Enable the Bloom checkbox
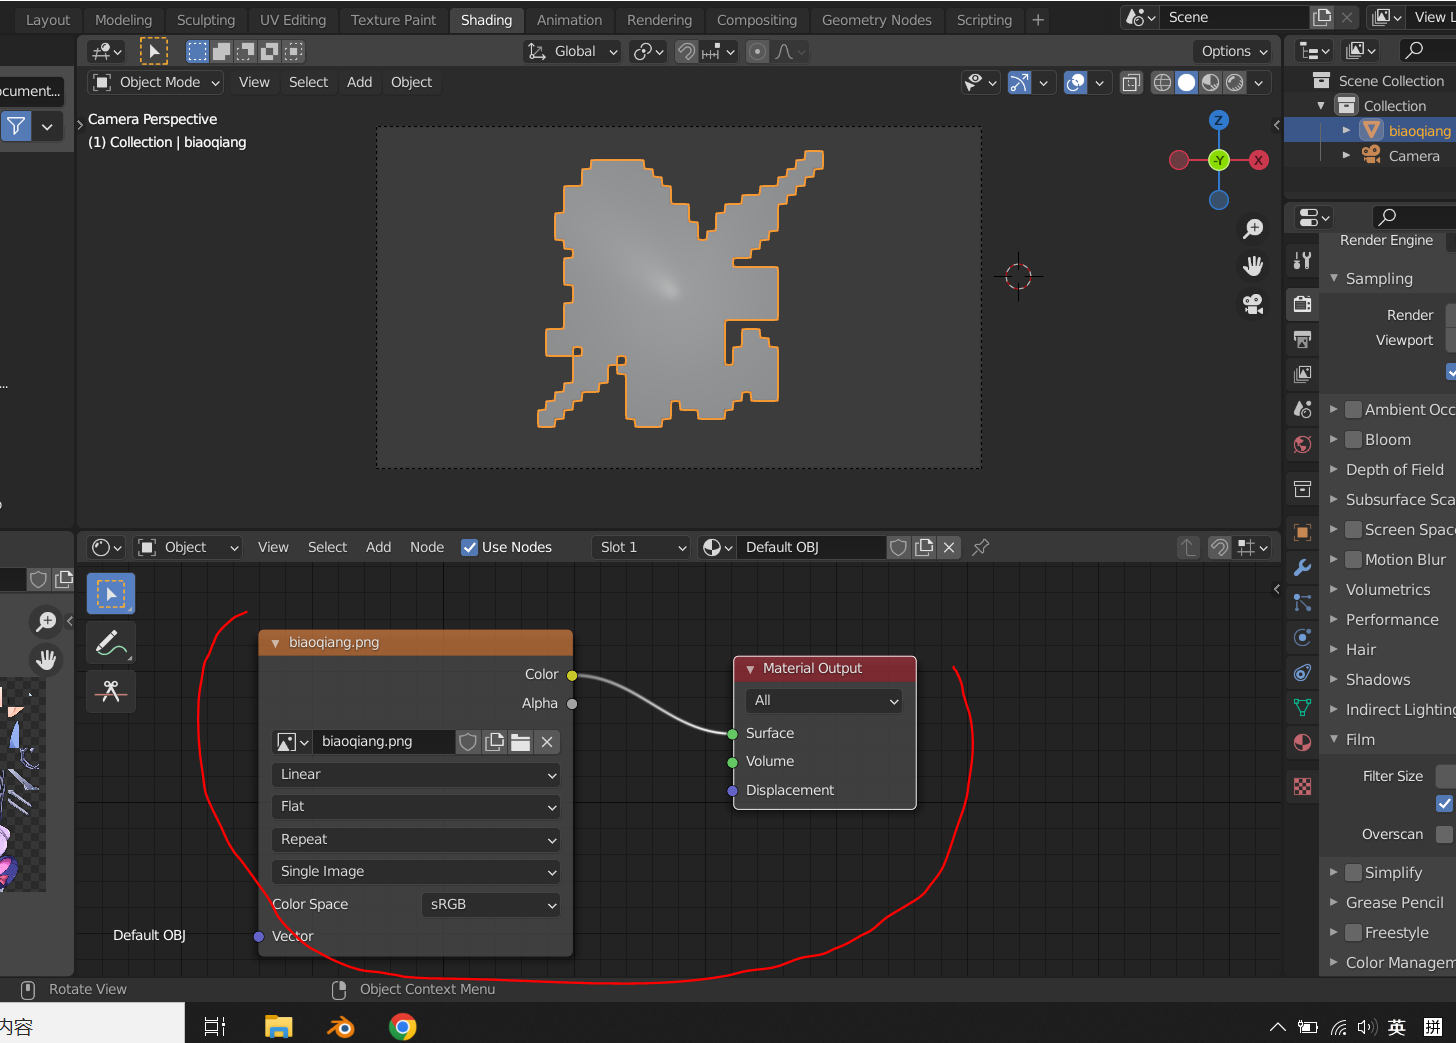The image size is (1456, 1043). (1353, 440)
